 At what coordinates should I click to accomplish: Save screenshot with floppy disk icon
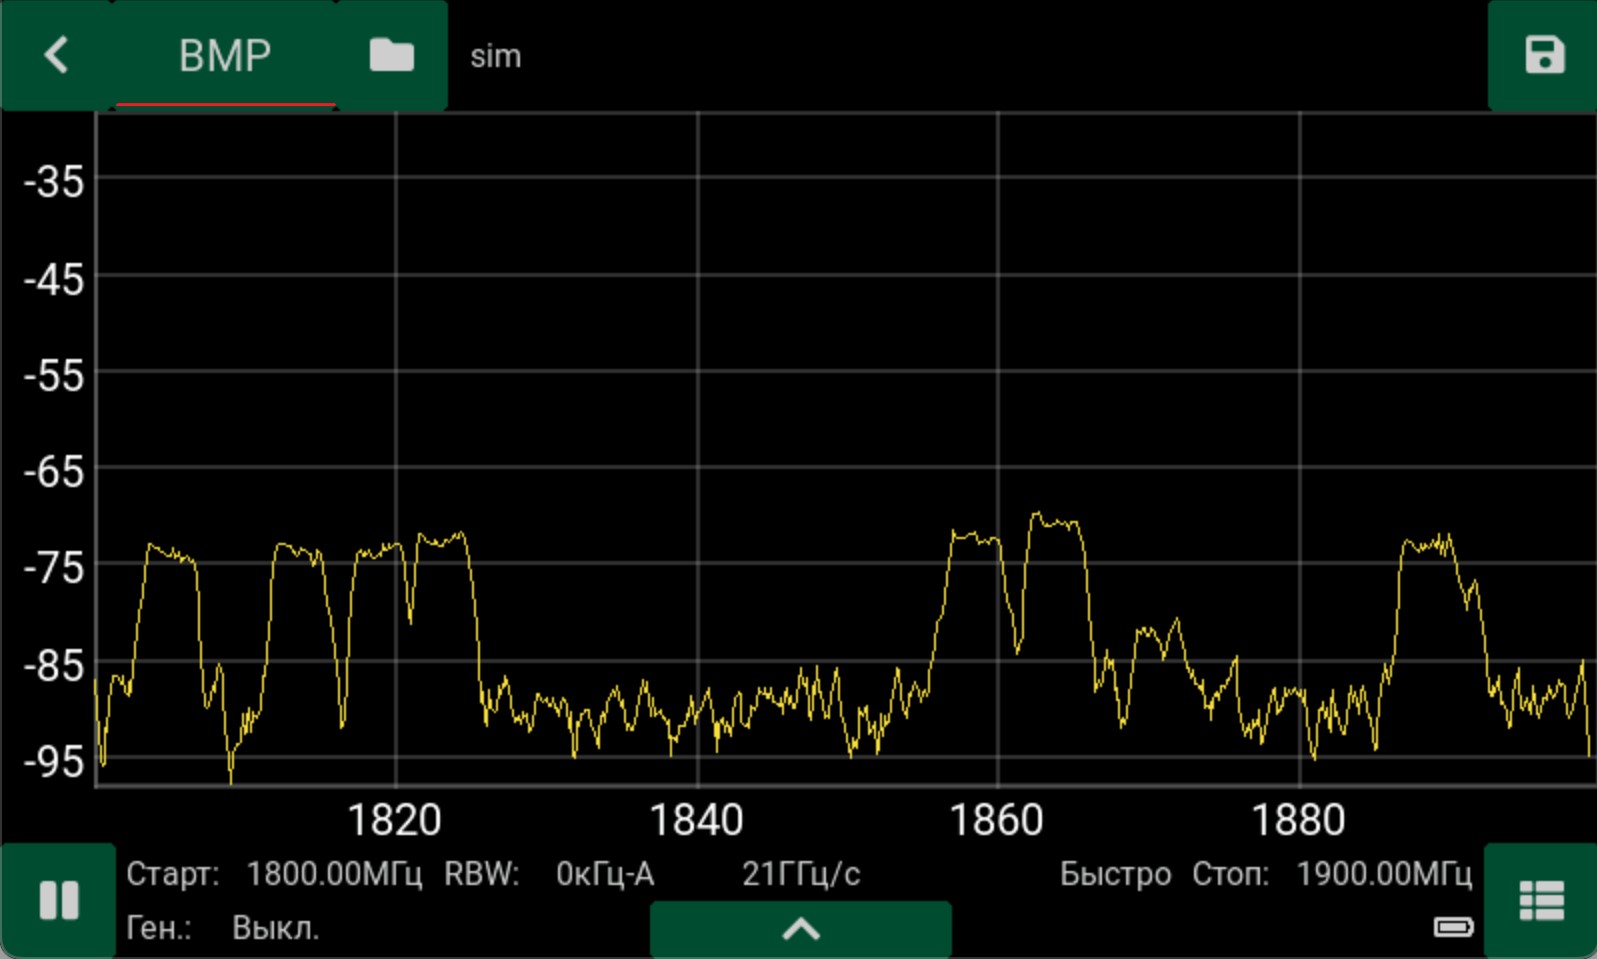[x=1543, y=55]
